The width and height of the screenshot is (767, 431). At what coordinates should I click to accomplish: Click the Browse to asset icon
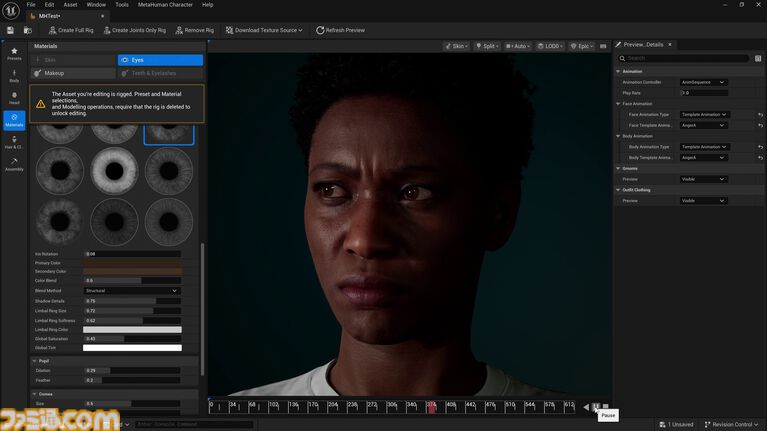tap(28, 30)
